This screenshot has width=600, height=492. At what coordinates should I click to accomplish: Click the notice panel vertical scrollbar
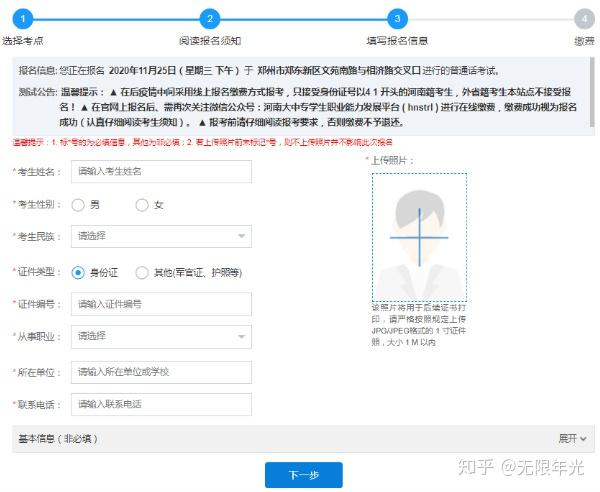tap(592, 92)
